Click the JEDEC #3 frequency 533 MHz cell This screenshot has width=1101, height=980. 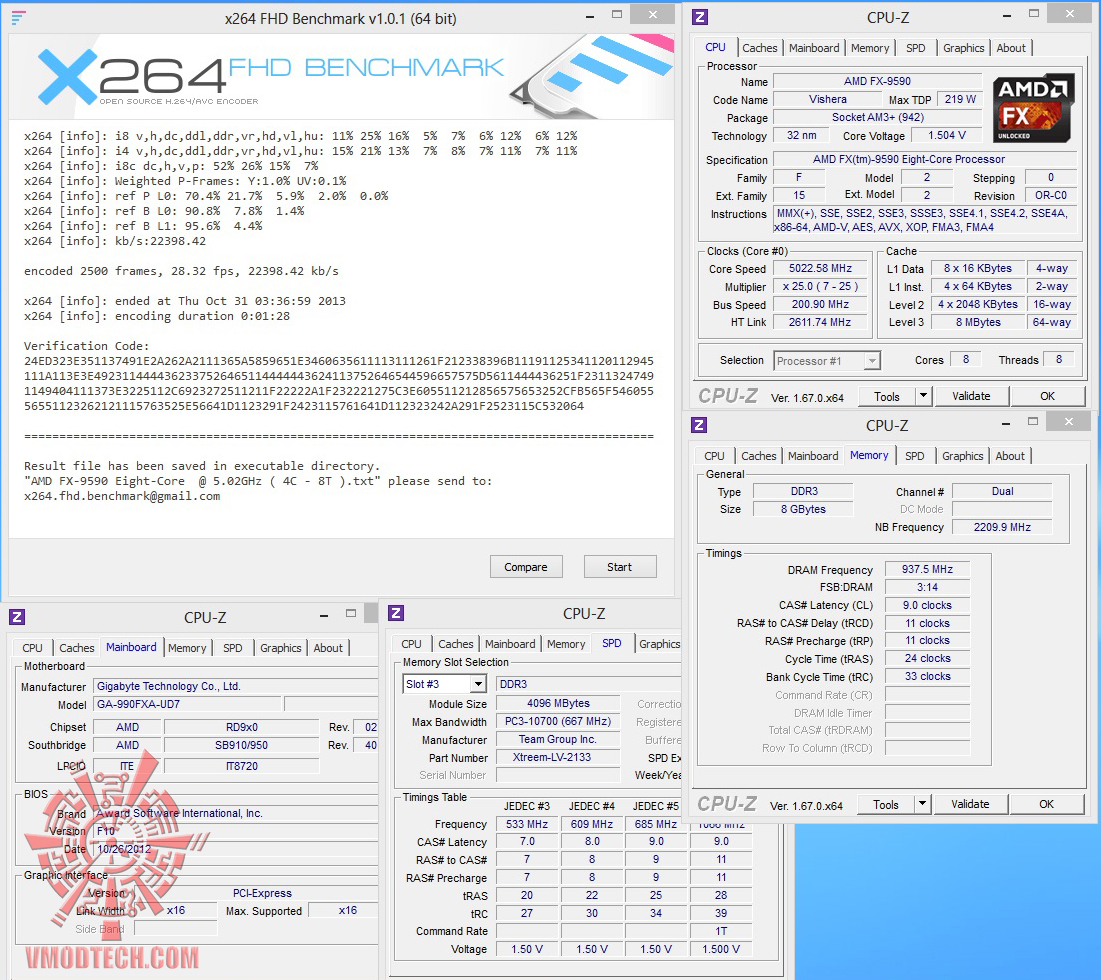[527, 823]
